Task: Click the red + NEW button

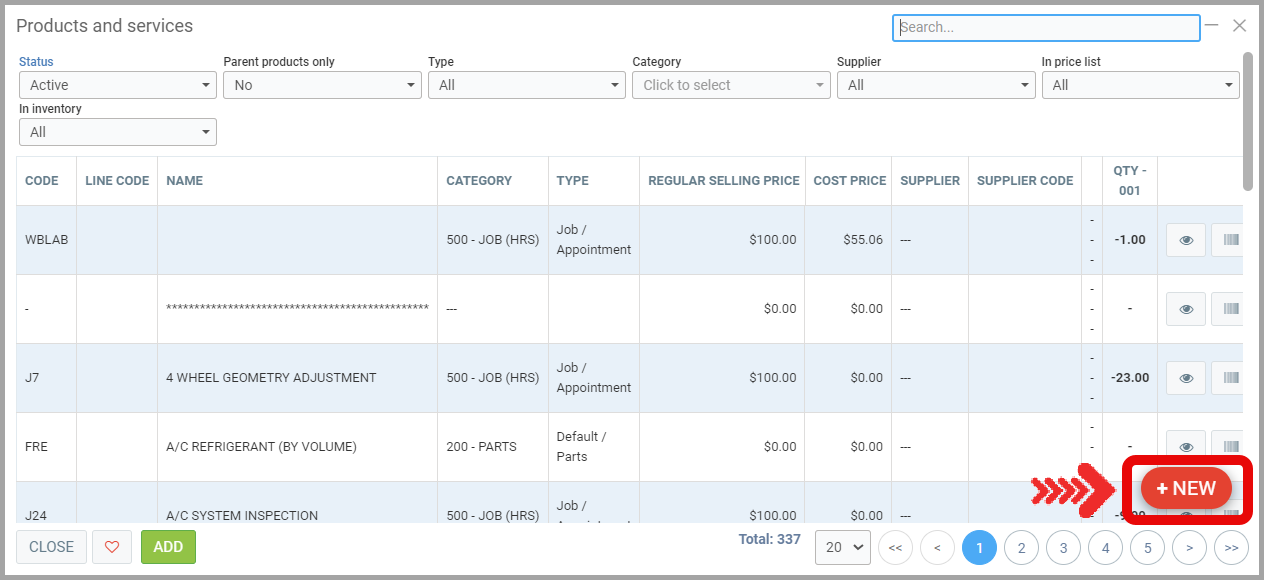Action: tap(1186, 488)
